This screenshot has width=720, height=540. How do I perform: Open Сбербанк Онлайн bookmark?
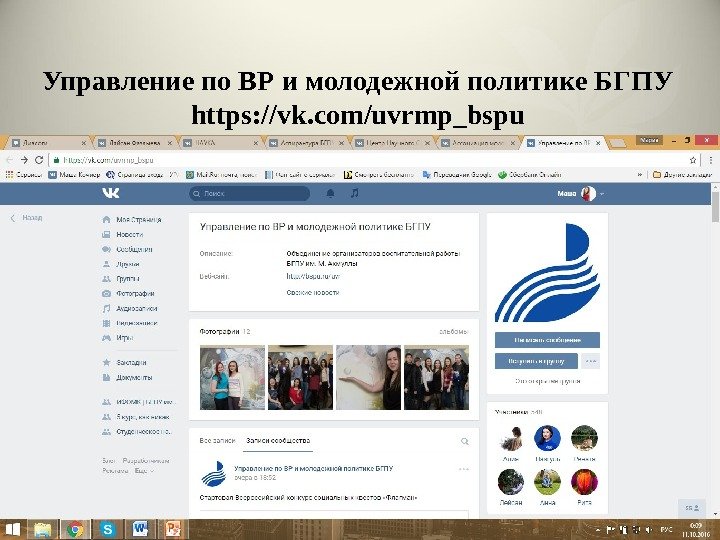(530, 174)
